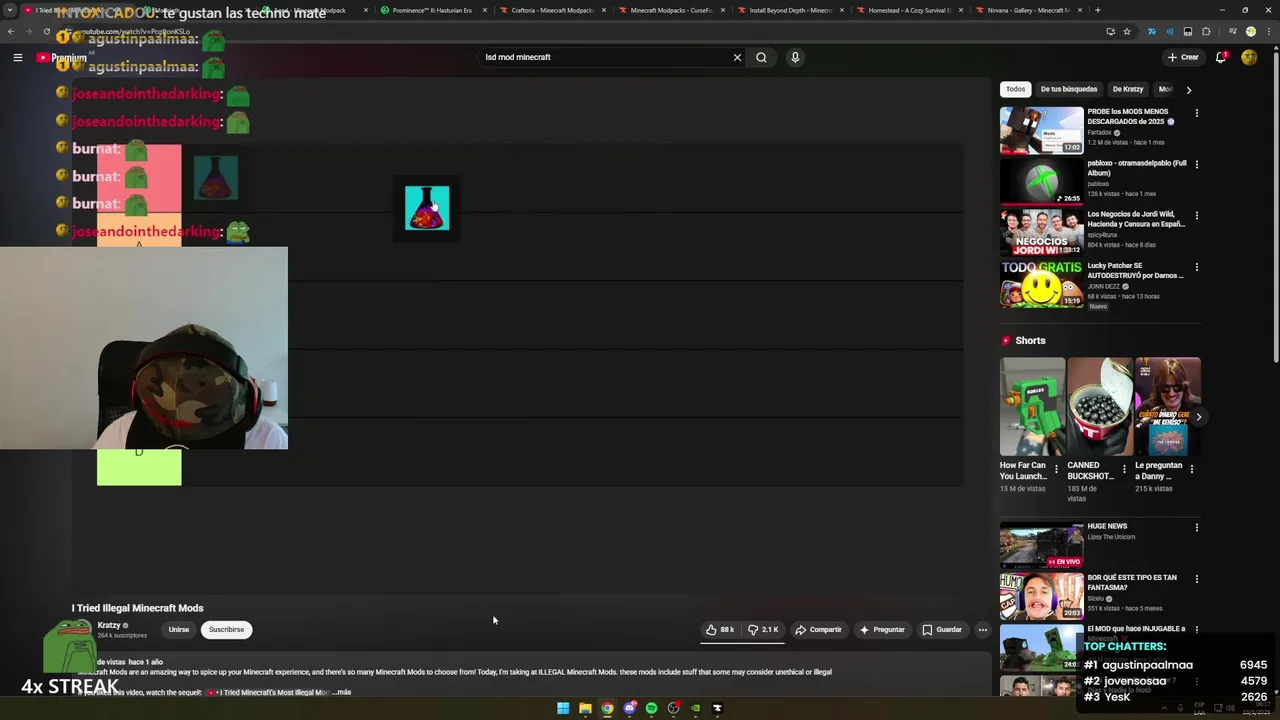The height and width of the screenshot is (720, 1280).
Task: Click the like button showing 88k
Action: 720,629
